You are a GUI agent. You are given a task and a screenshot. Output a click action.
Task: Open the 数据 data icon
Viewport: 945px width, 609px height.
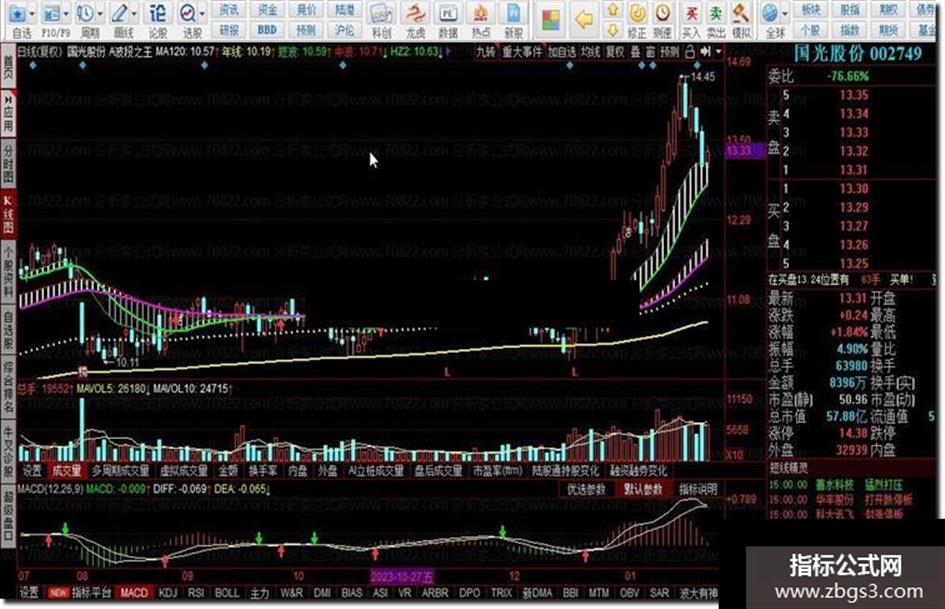(448, 14)
